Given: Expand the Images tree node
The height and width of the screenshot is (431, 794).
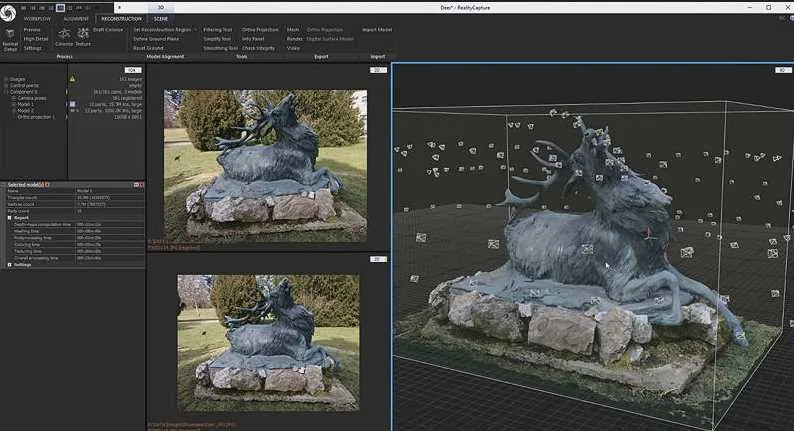Looking at the screenshot, I should click(6, 80).
